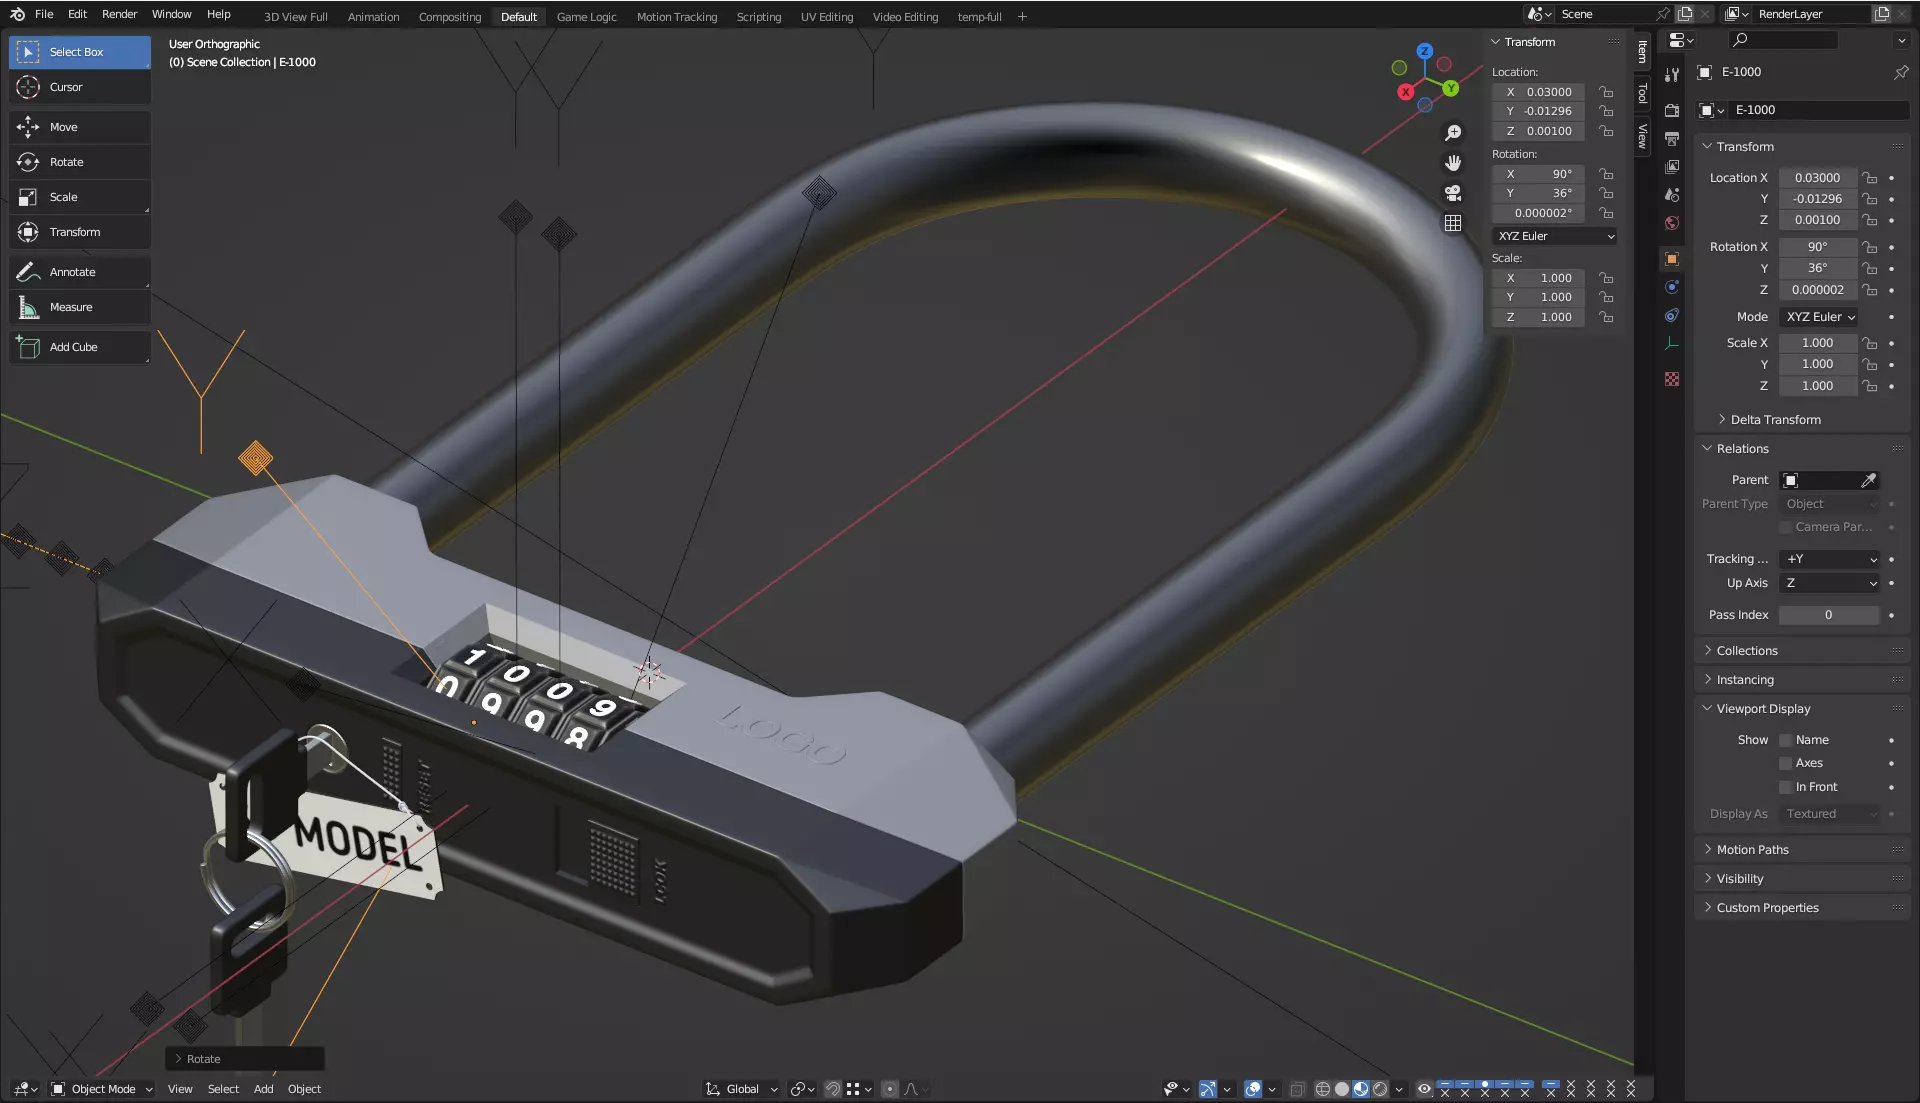Toggle lock on sidebar Location X
This screenshot has height=1103, width=1920.
1606,92
